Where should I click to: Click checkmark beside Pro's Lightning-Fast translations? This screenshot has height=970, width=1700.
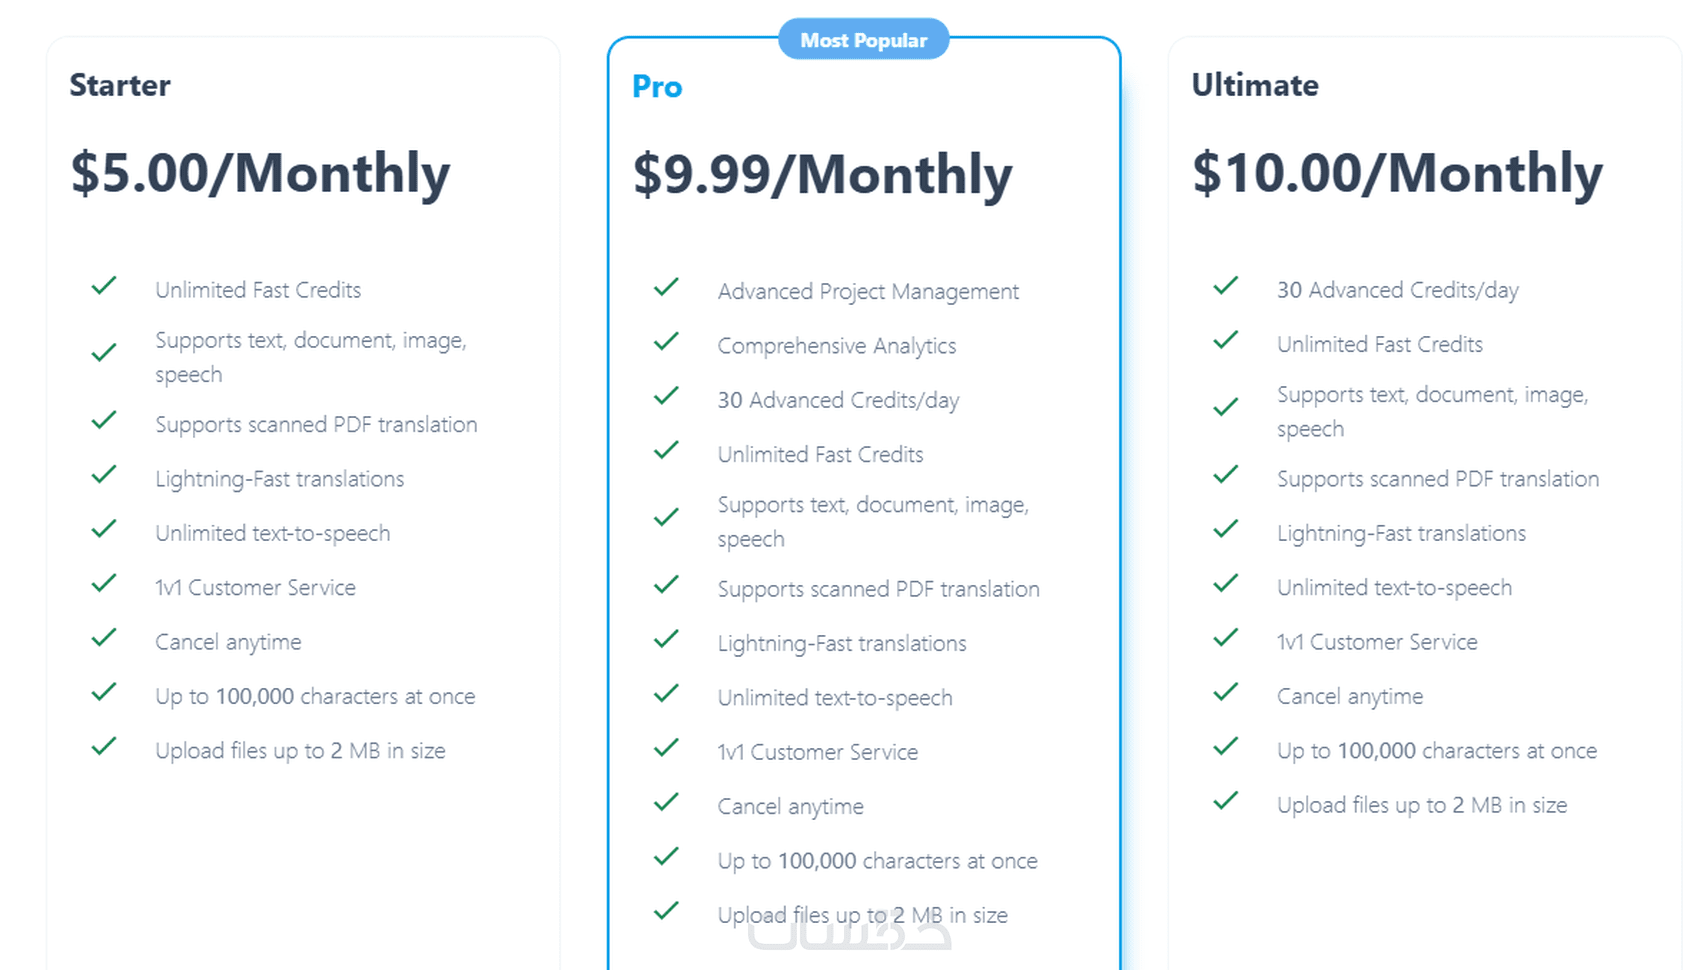(x=666, y=640)
